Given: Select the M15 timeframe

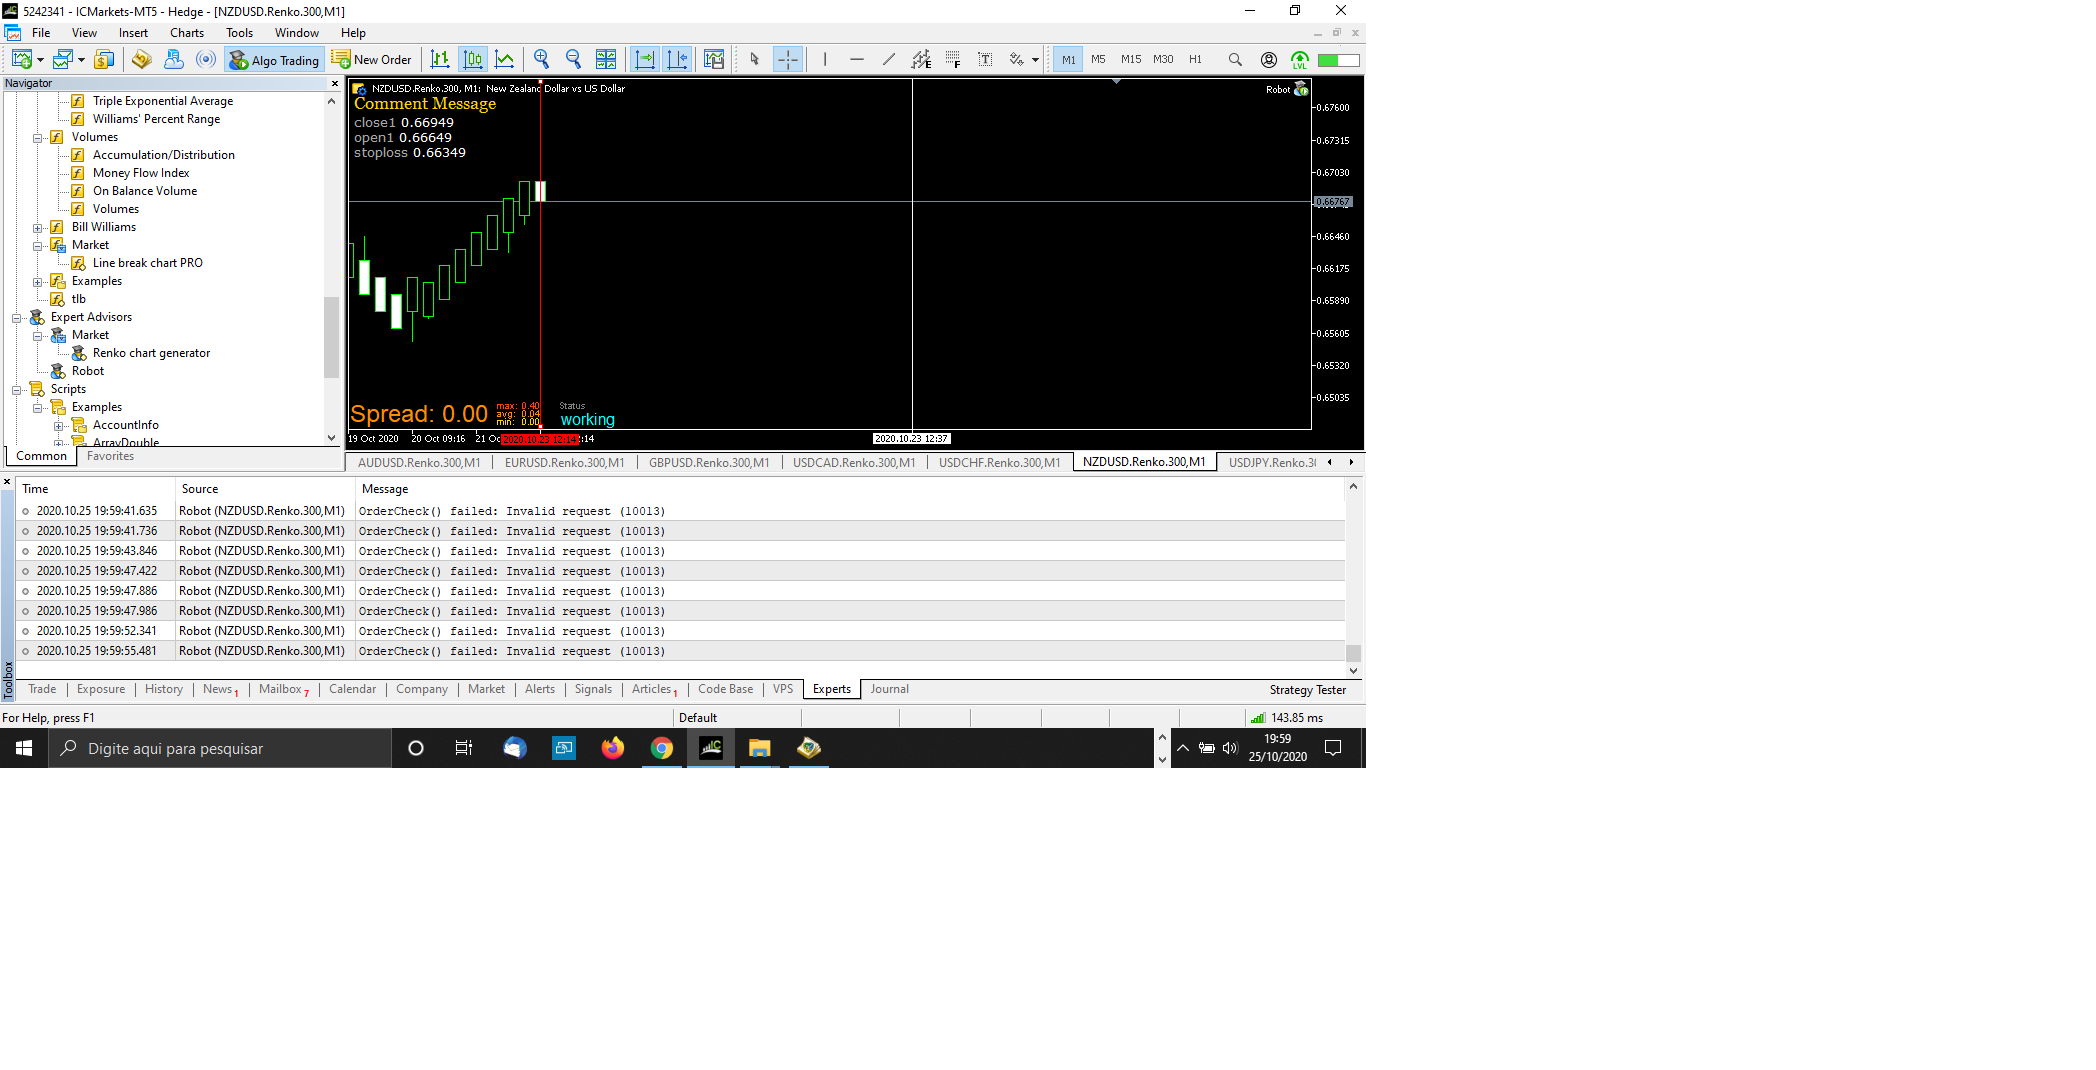Looking at the screenshot, I should pyautogui.click(x=1131, y=60).
